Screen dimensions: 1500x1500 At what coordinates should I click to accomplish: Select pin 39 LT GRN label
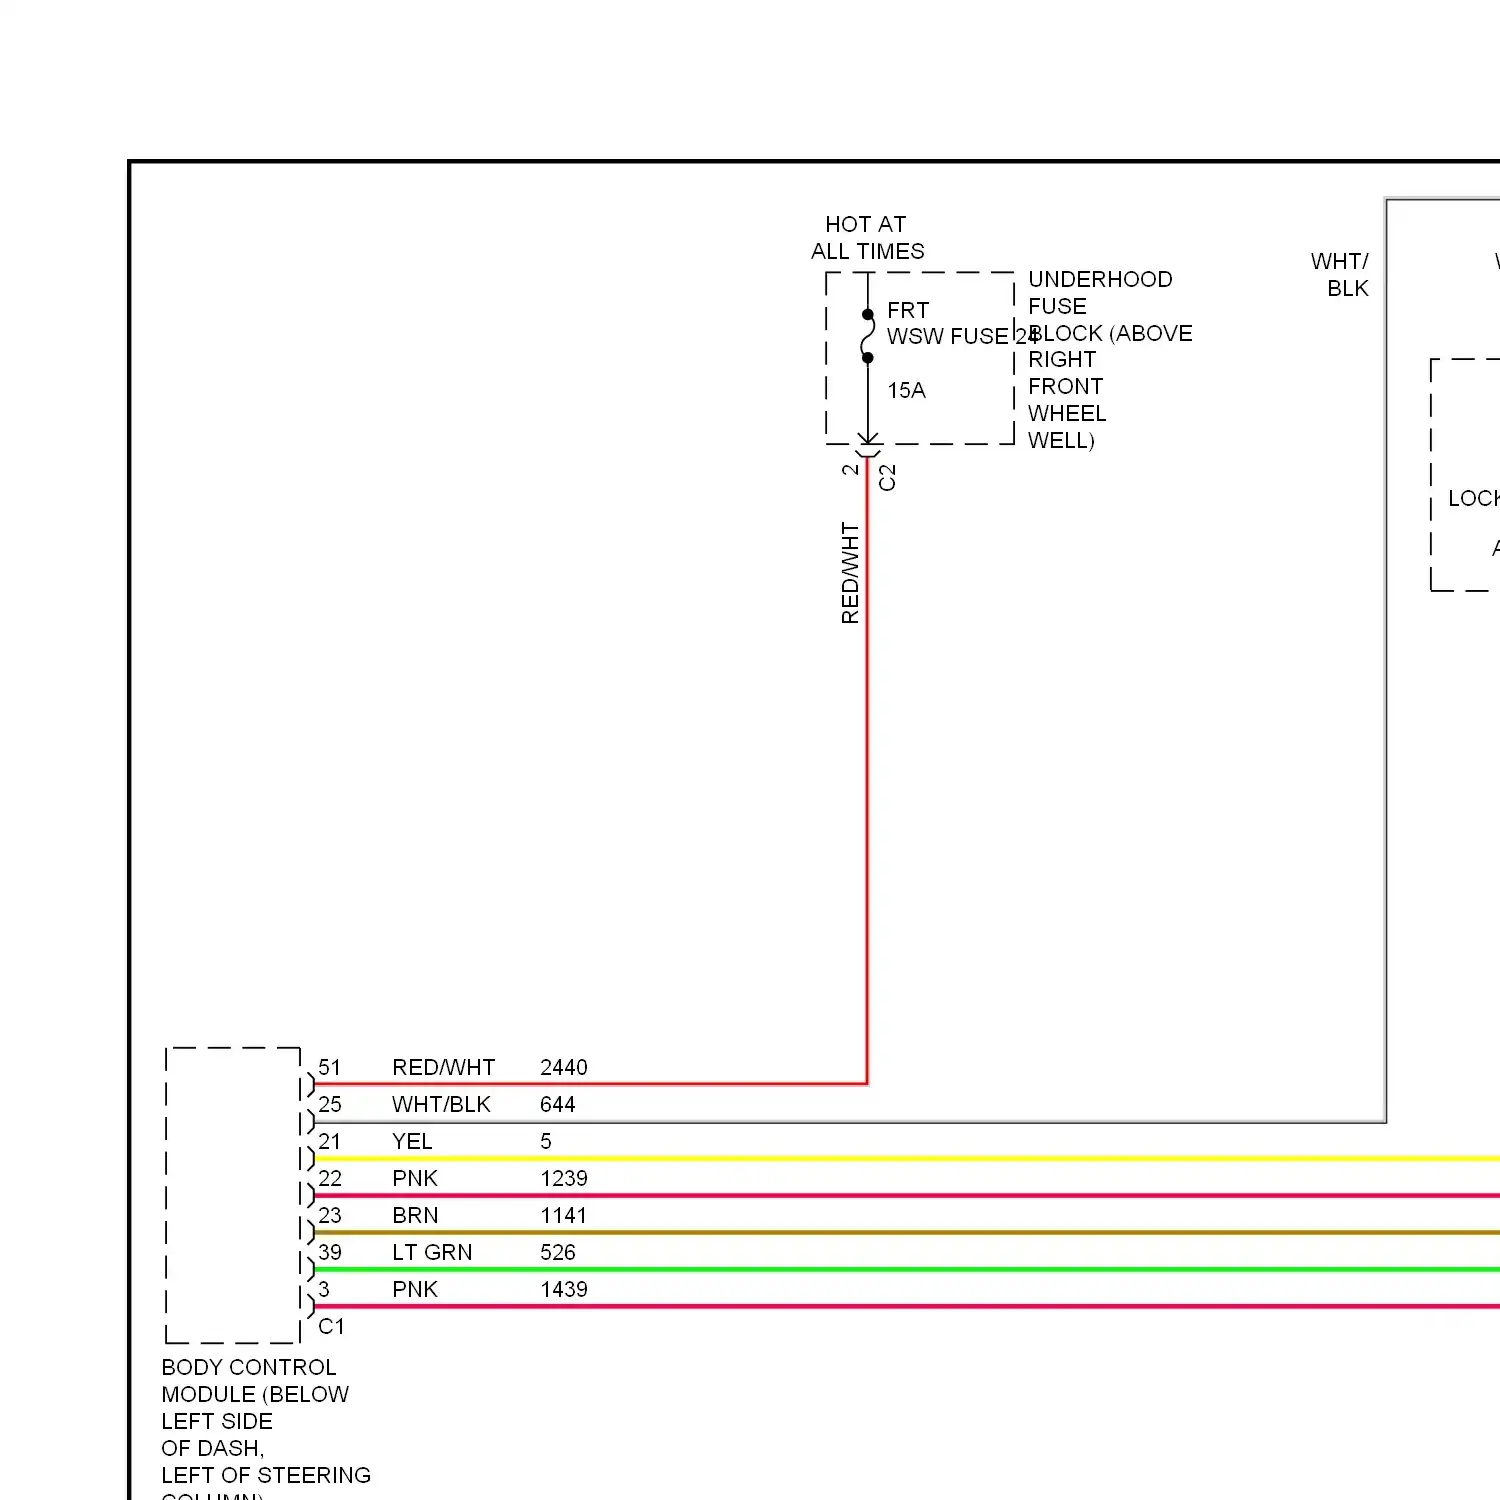pyautogui.click(x=432, y=1252)
